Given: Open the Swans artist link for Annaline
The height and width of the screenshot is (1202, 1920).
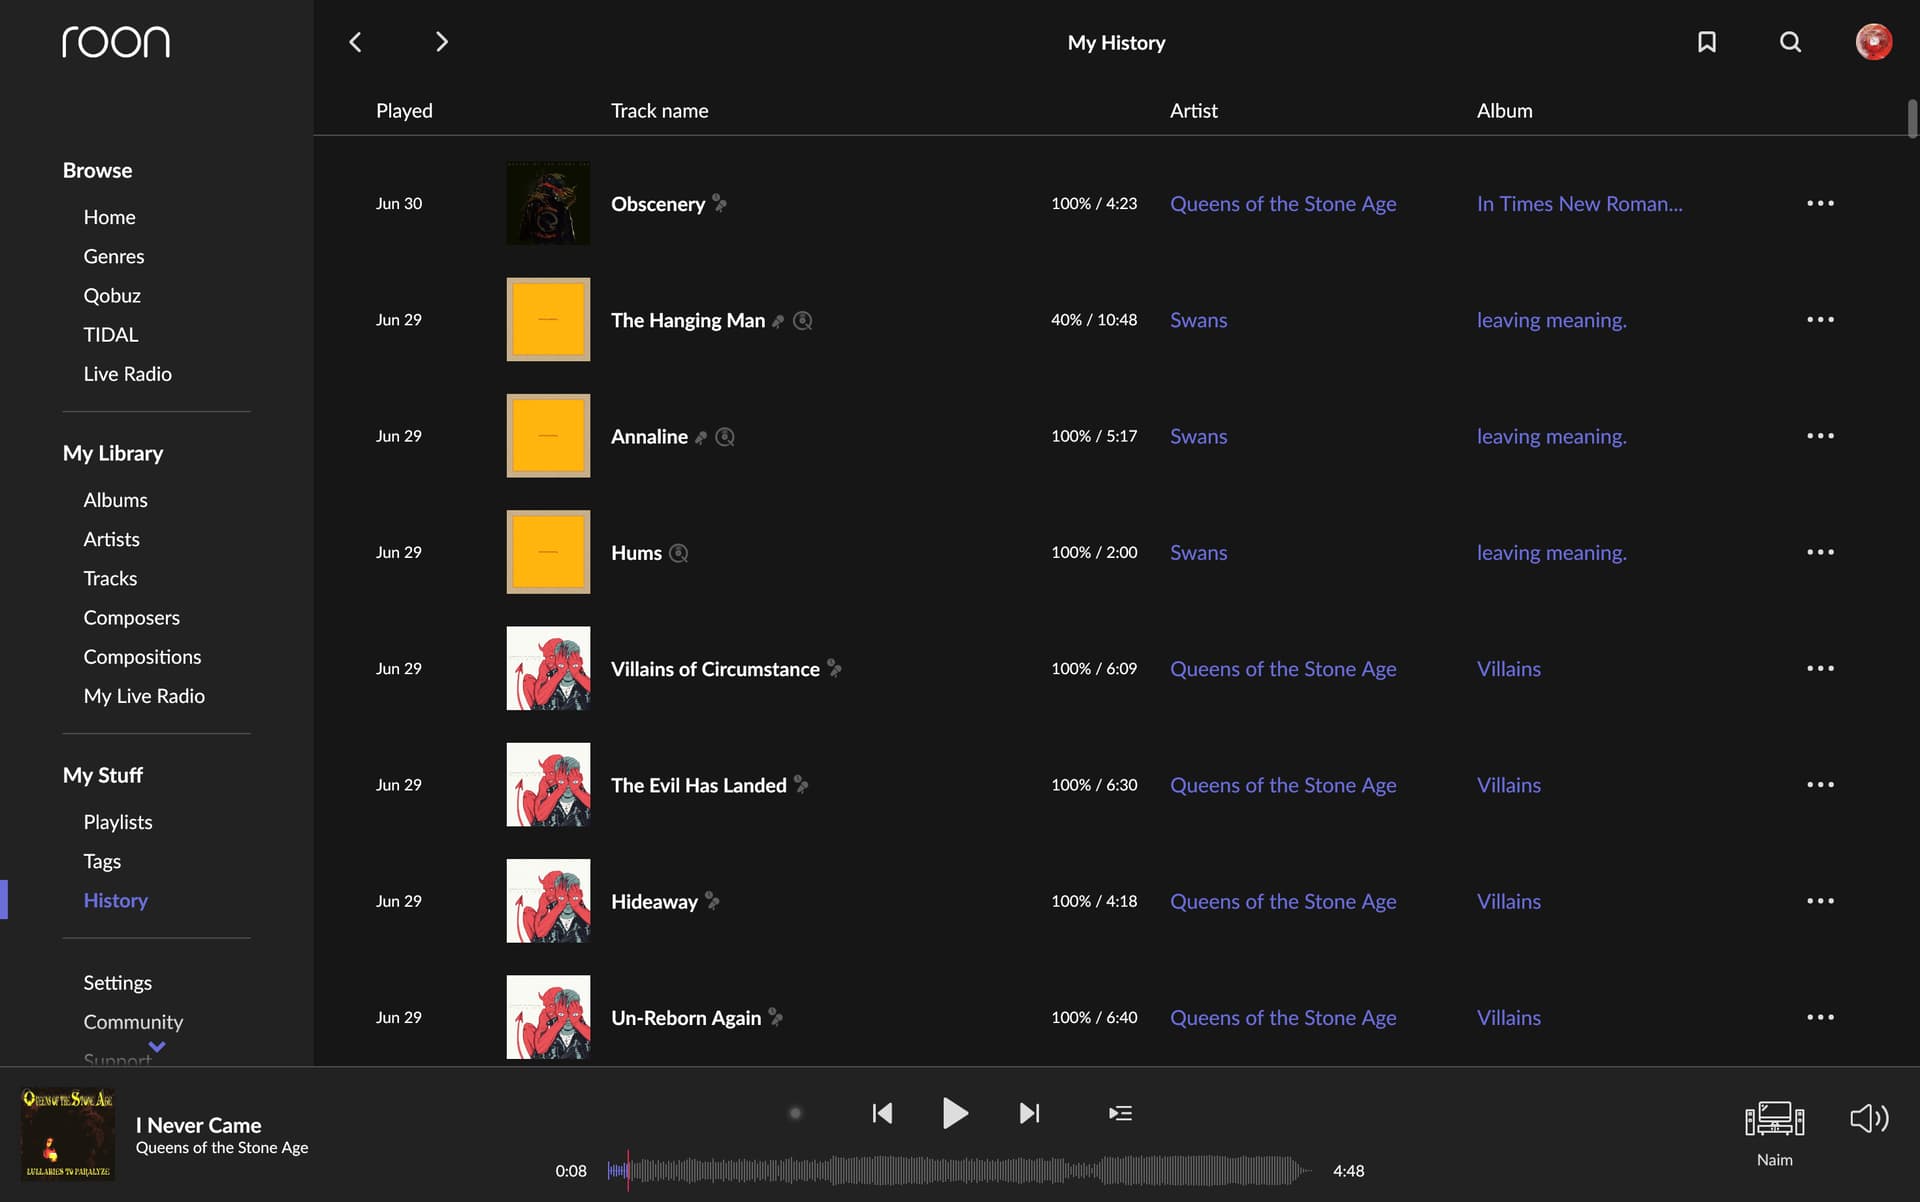Looking at the screenshot, I should point(1198,436).
